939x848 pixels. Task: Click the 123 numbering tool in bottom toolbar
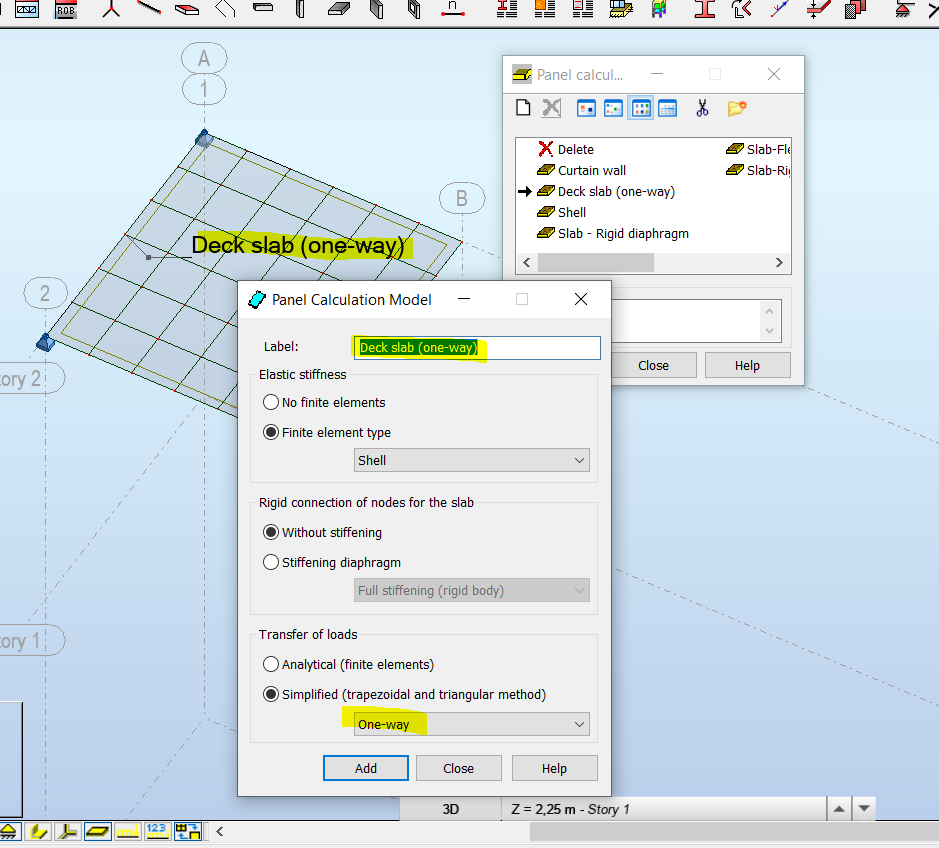[x=158, y=831]
